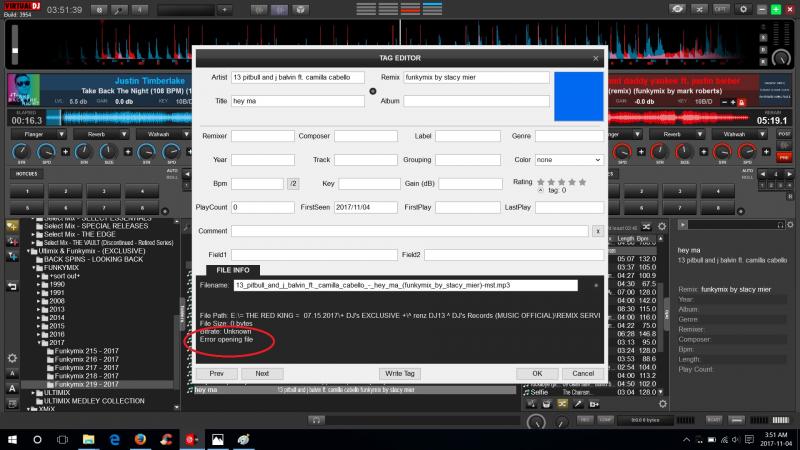Open Cortana search circle
Viewport: 800px width, 450px height.
pyautogui.click(x=37, y=439)
